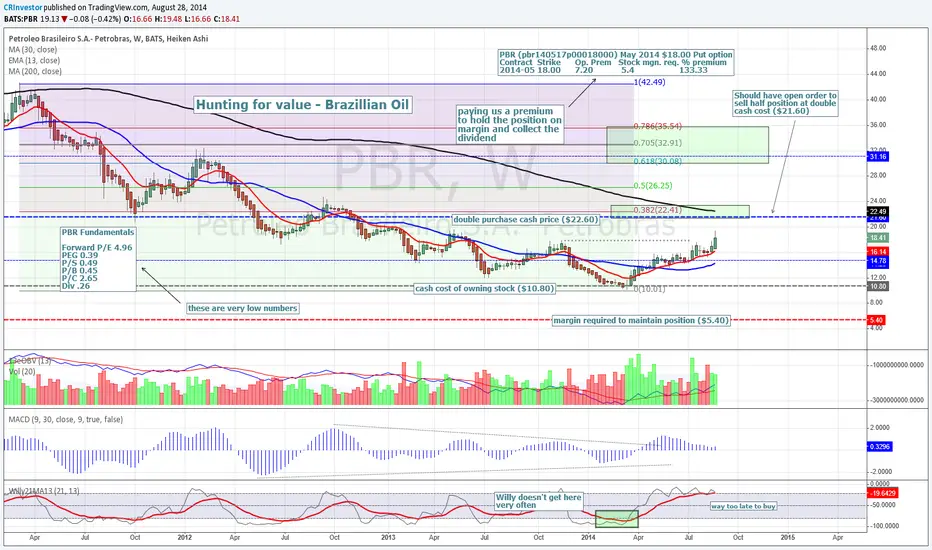Click the green 18.41 last price tag

878,238
